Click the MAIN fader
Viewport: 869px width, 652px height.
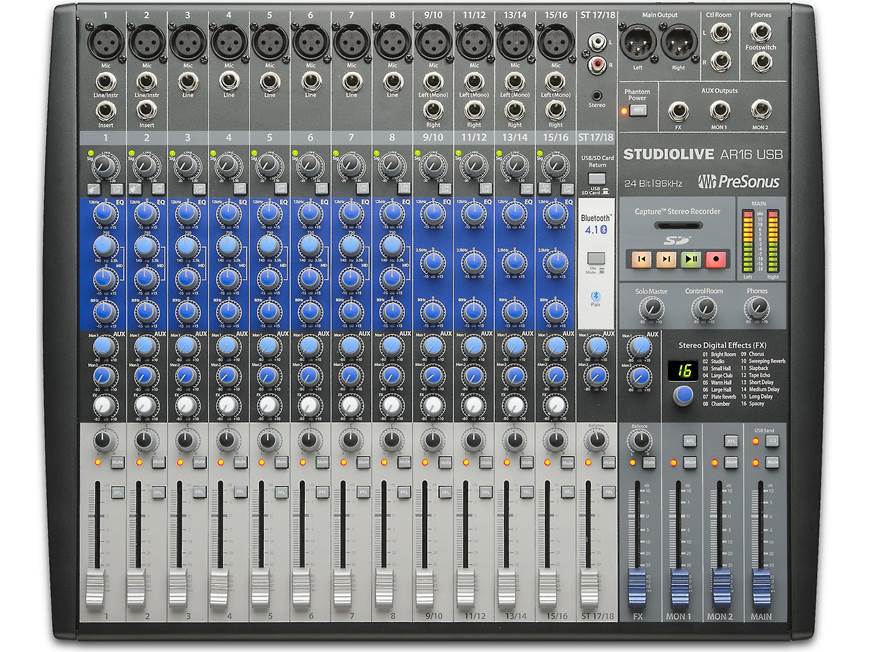(761, 589)
